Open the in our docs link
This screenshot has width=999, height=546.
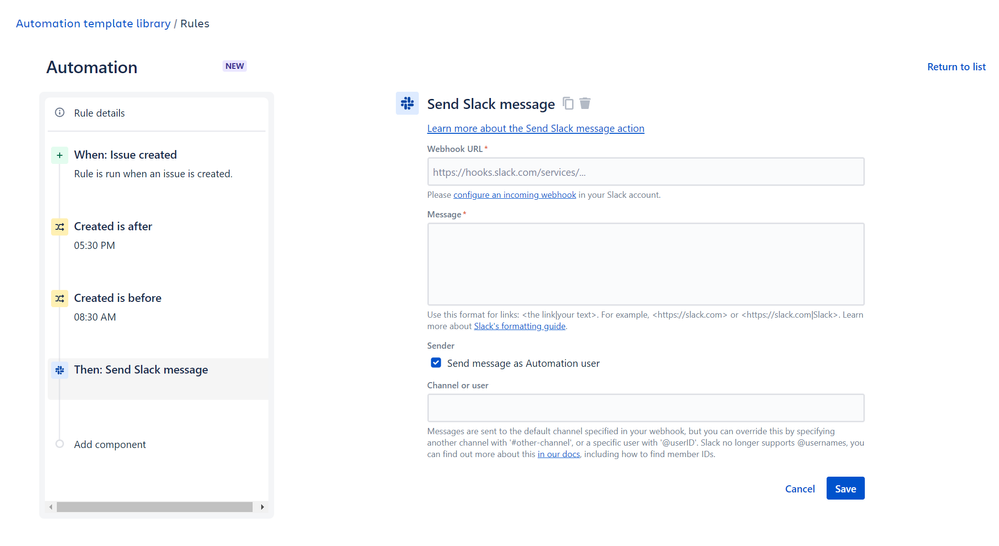558,454
